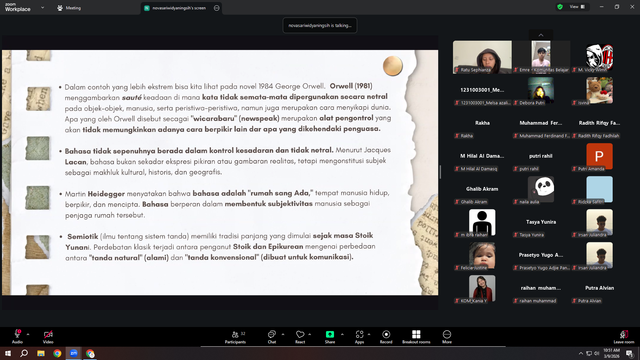The width and height of the screenshot is (640, 360).
Task: Click the divider handle beside the gallery
Action: pyautogui.click(x=440, y=172)
